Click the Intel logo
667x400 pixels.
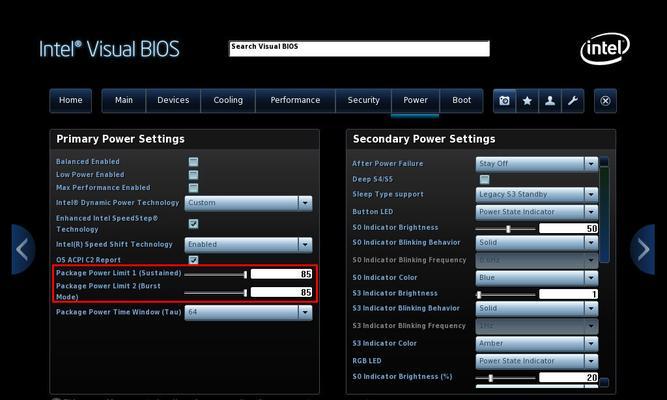tap(605, 49)
